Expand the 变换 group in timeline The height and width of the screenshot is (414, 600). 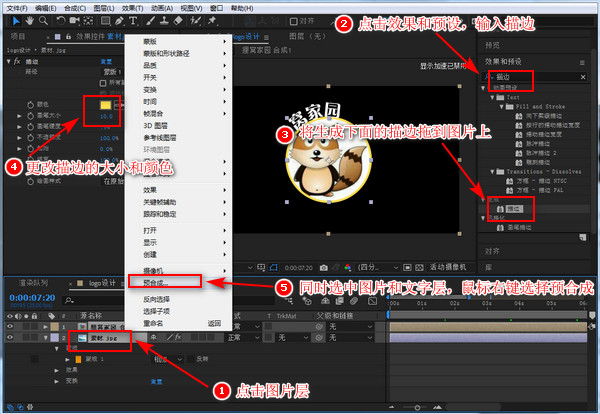pos(57,381)
